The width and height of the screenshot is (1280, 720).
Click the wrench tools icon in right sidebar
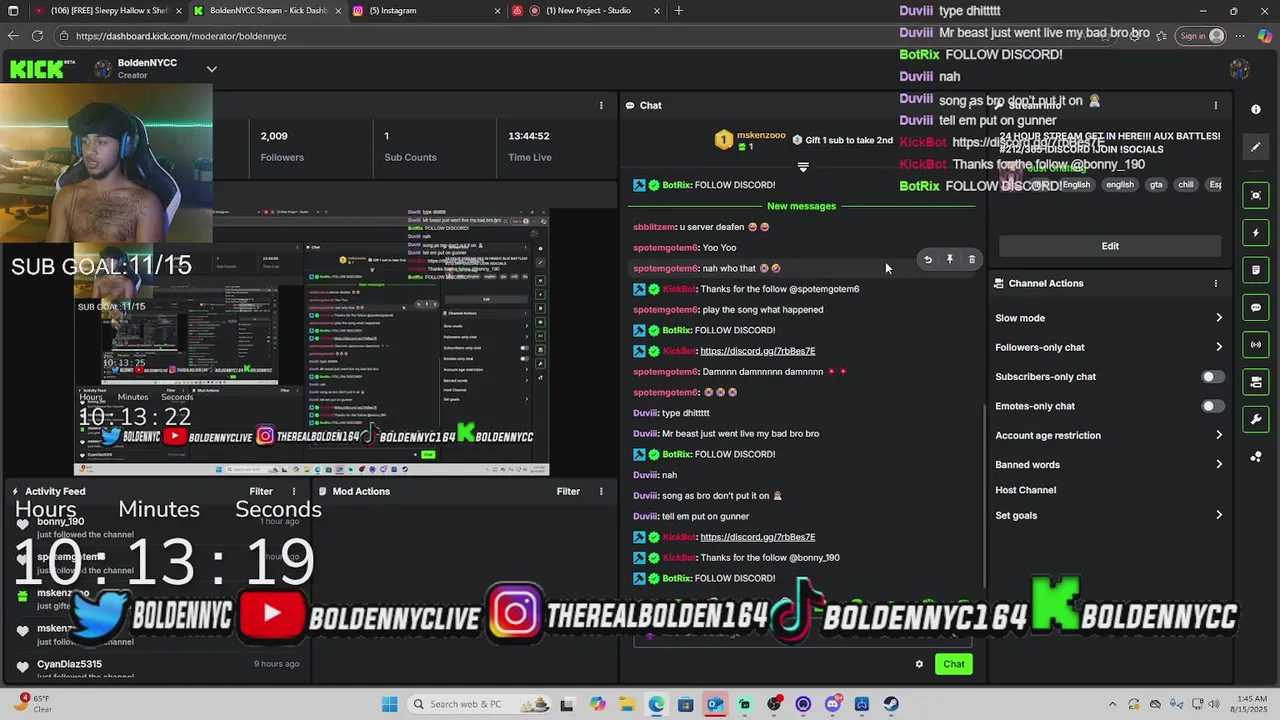[x=1256, y=419]
